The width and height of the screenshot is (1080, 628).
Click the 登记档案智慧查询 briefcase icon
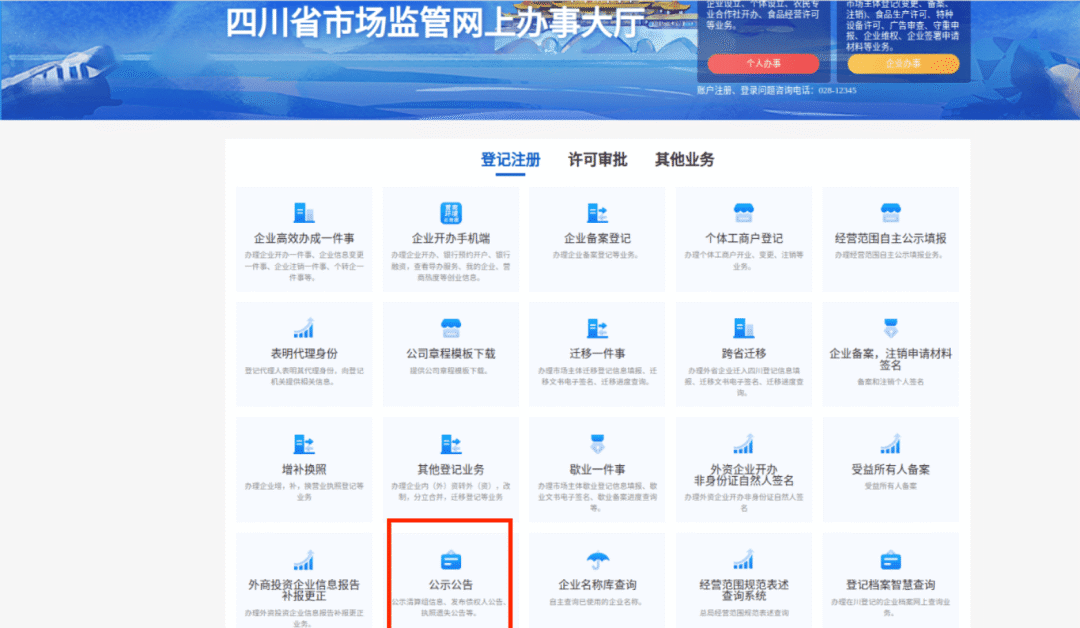pyautogui.click(x=891, y=560)
